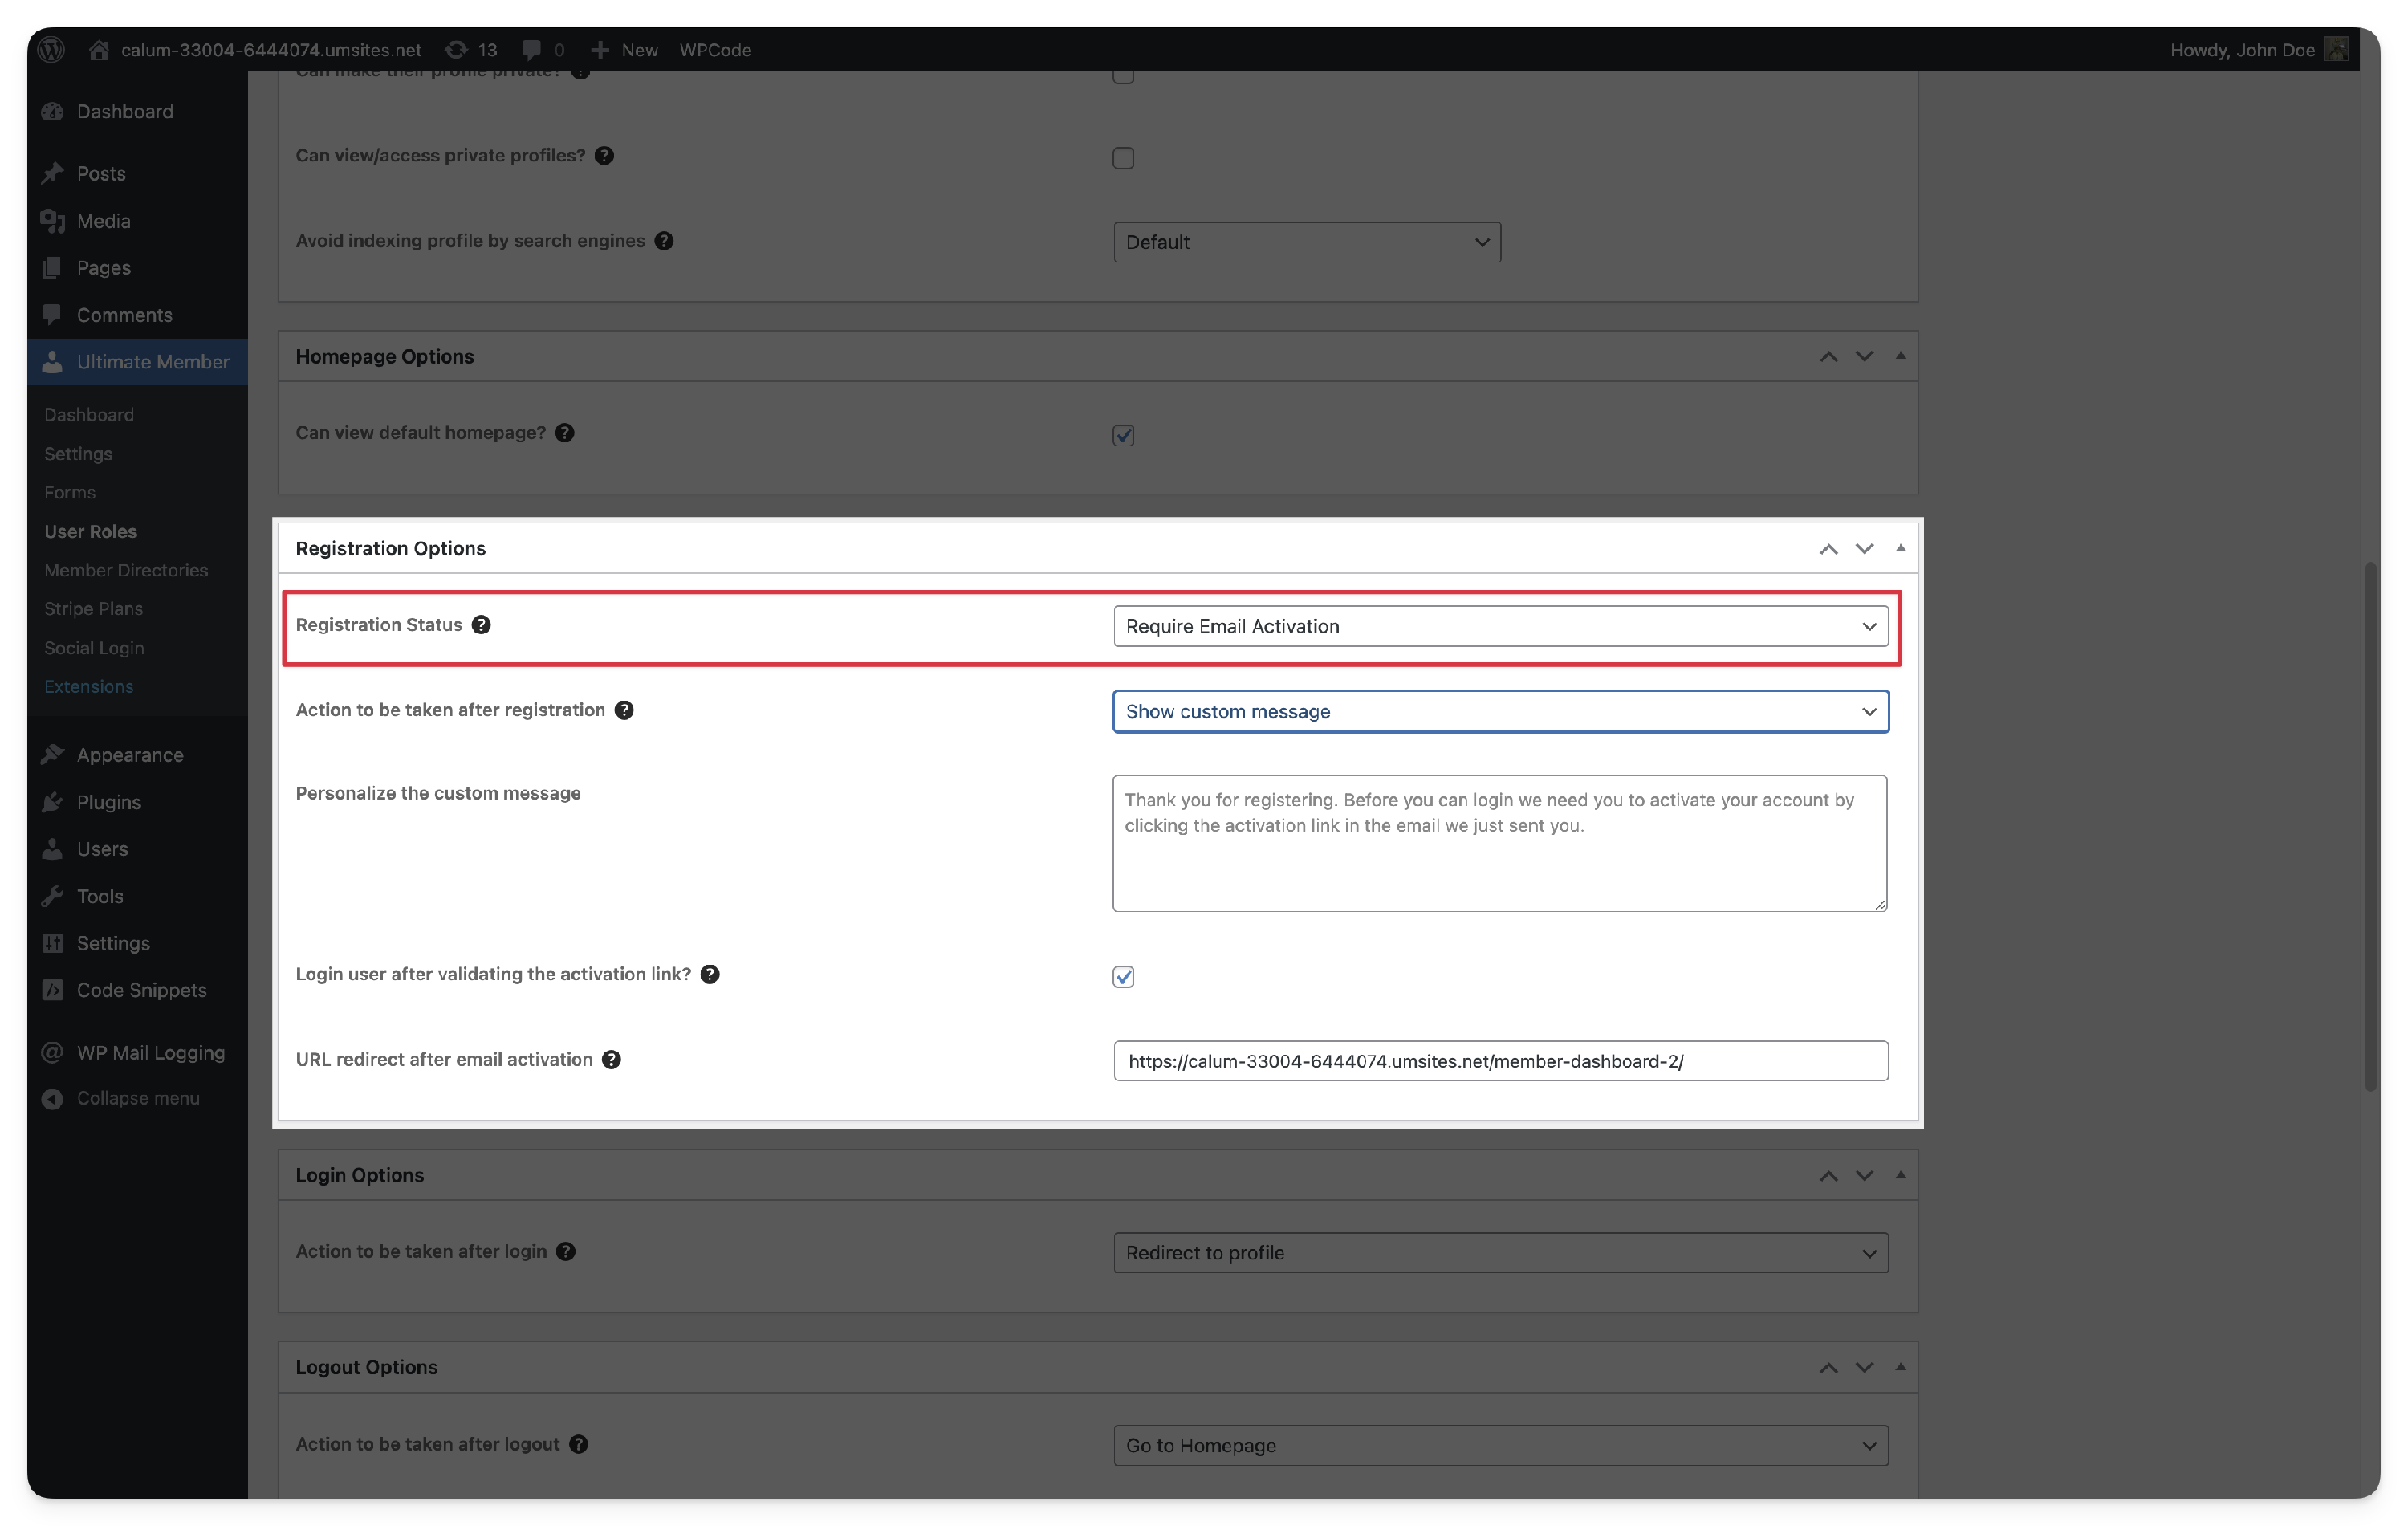Viewport: 2408px width, 1526px height.
Task: Open the Redirect to profile dropdown
Action: 1500,1253
